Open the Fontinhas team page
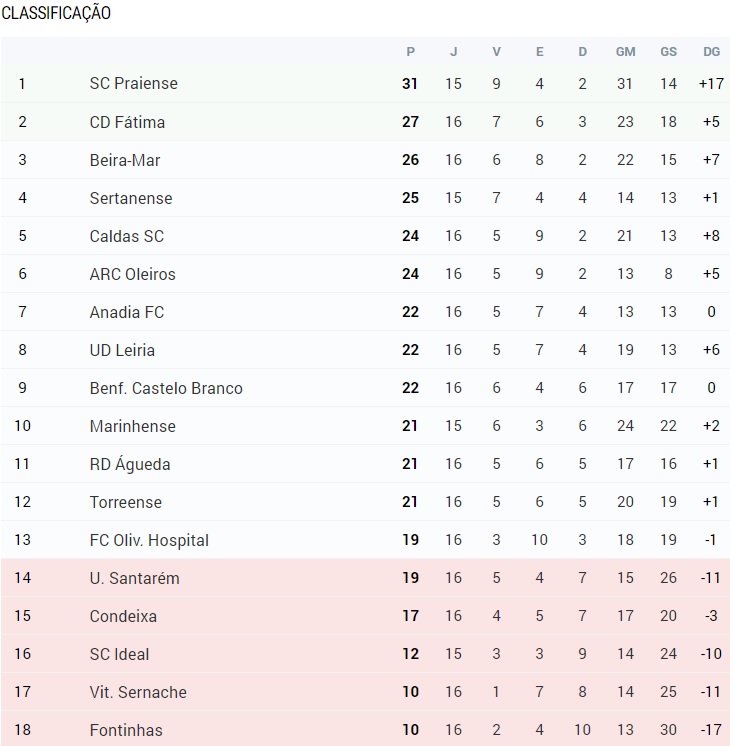Image resolution: width=730 pixels, height=746 pixels. pos(125,730)
